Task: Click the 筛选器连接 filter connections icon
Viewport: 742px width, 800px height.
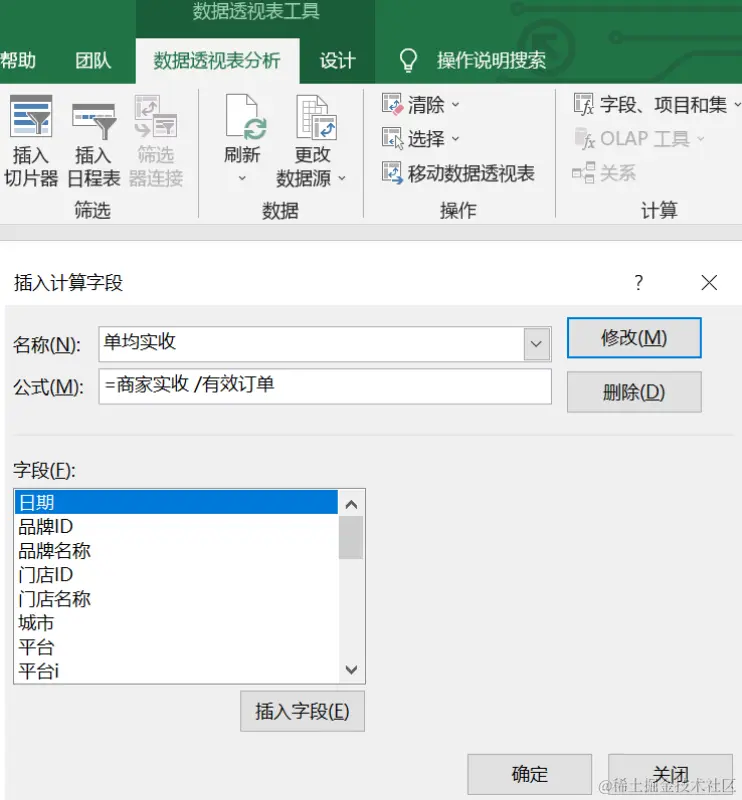Action: point(156,116)
